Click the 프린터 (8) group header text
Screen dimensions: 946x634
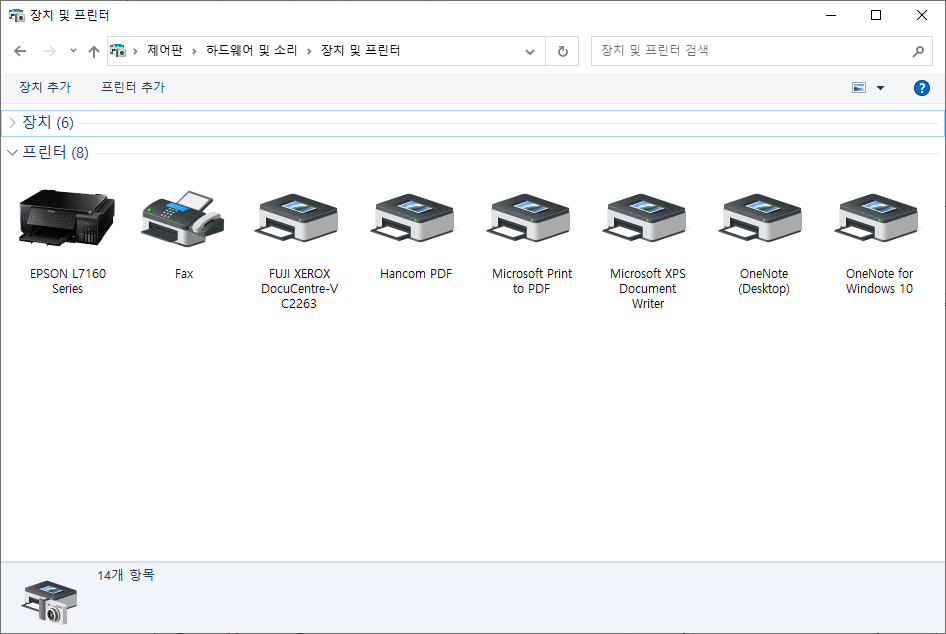point(56,152)
